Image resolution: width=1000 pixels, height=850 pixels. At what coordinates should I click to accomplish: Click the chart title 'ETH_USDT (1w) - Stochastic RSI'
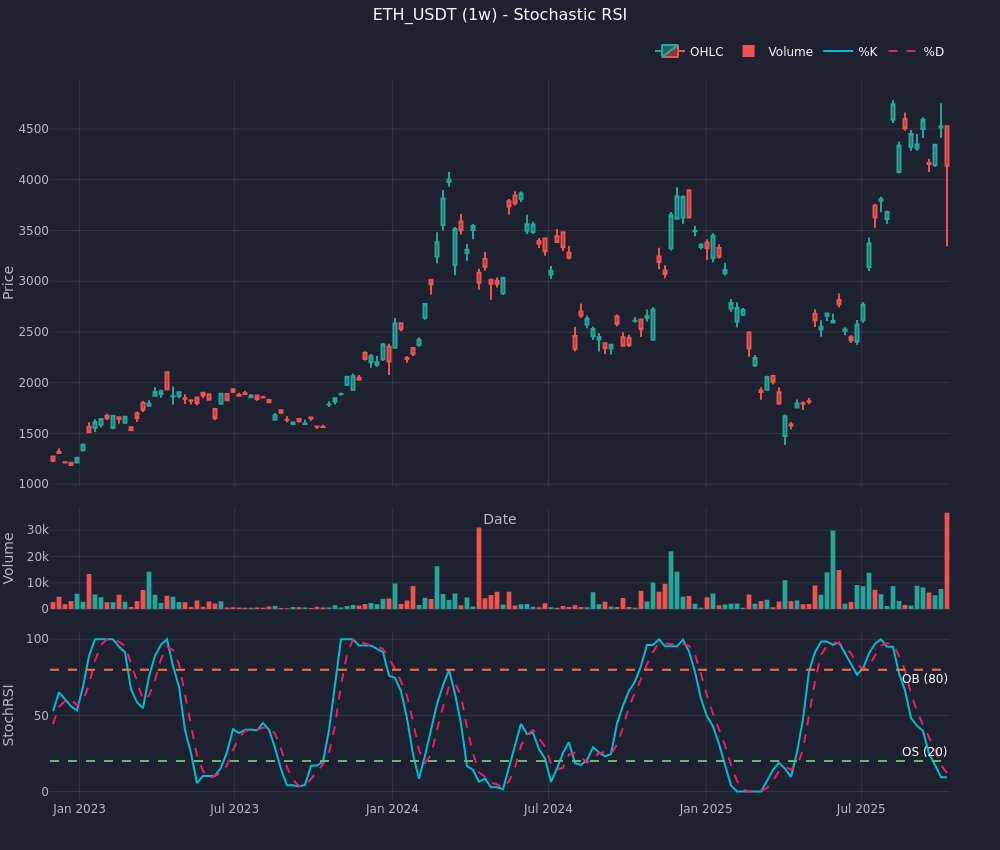[x=500, y=15]
